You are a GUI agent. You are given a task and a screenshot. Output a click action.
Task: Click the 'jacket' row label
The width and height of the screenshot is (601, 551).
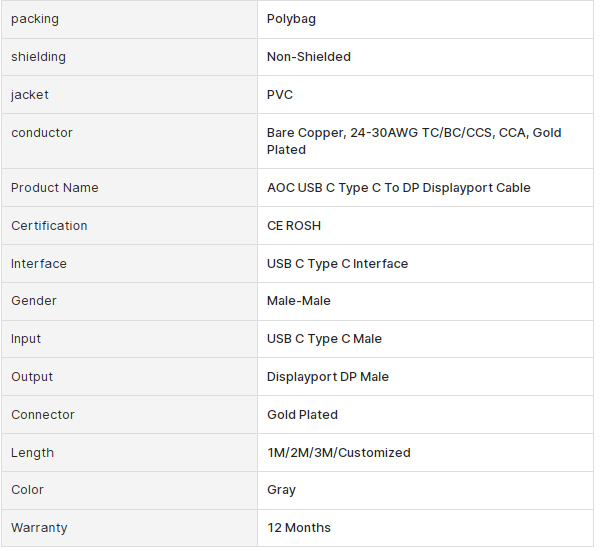click(x=30, y=95)
